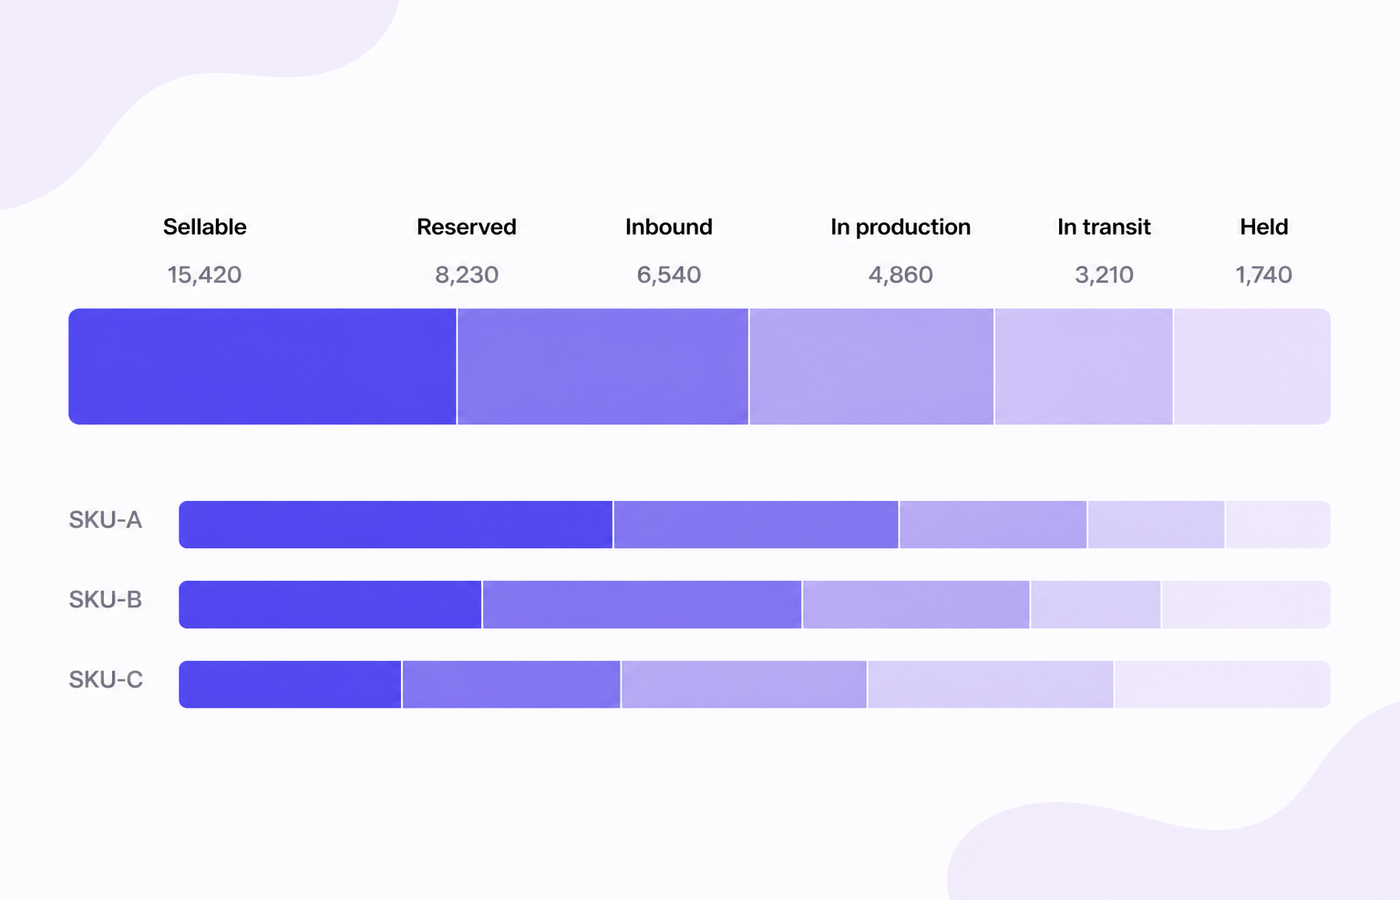Open the SKU-A row label

coord(105,520)
